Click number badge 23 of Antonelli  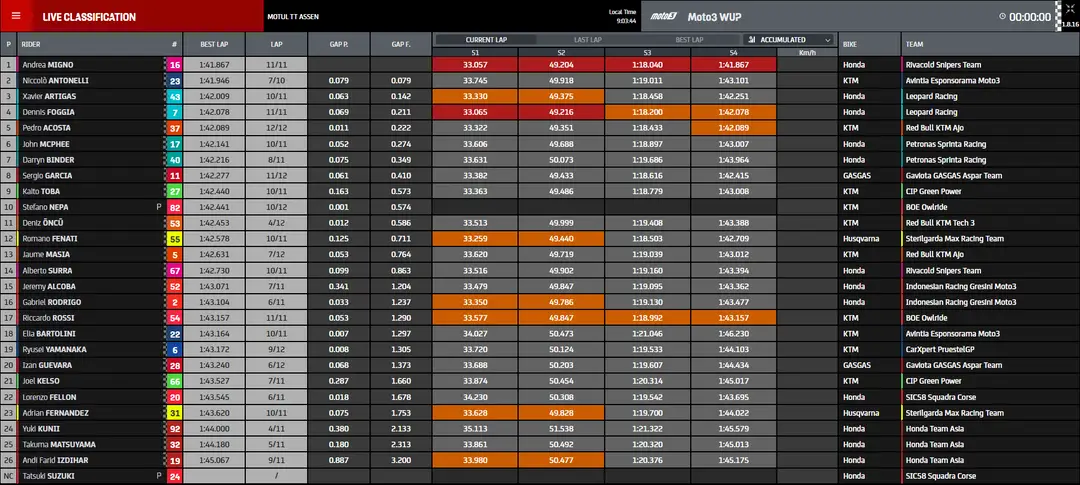[174, 81]
